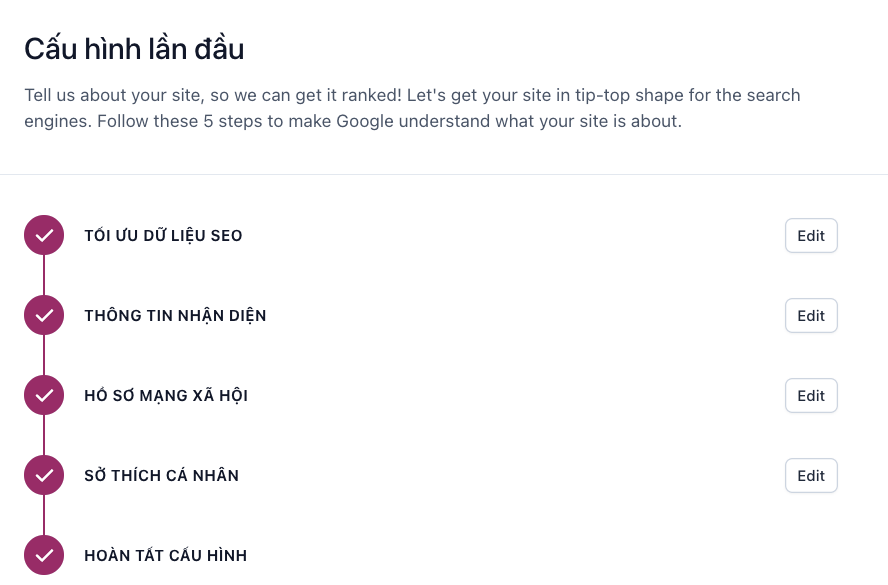Viewport: 888px width, 585px height.
Task: Click the vertical progress line between steps
Action: [x=43, y=275]
